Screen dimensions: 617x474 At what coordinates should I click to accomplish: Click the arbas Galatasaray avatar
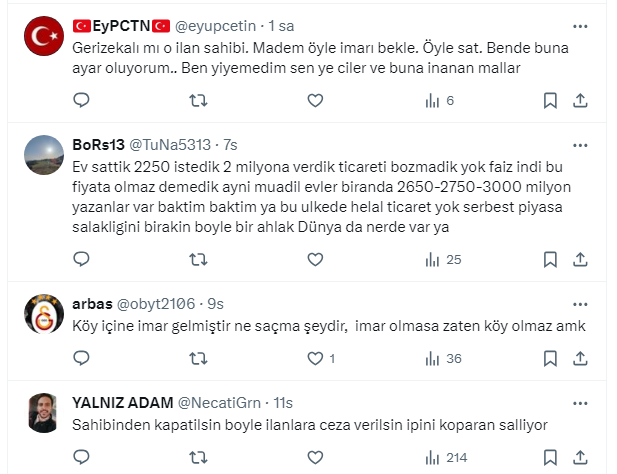(44, 313)
